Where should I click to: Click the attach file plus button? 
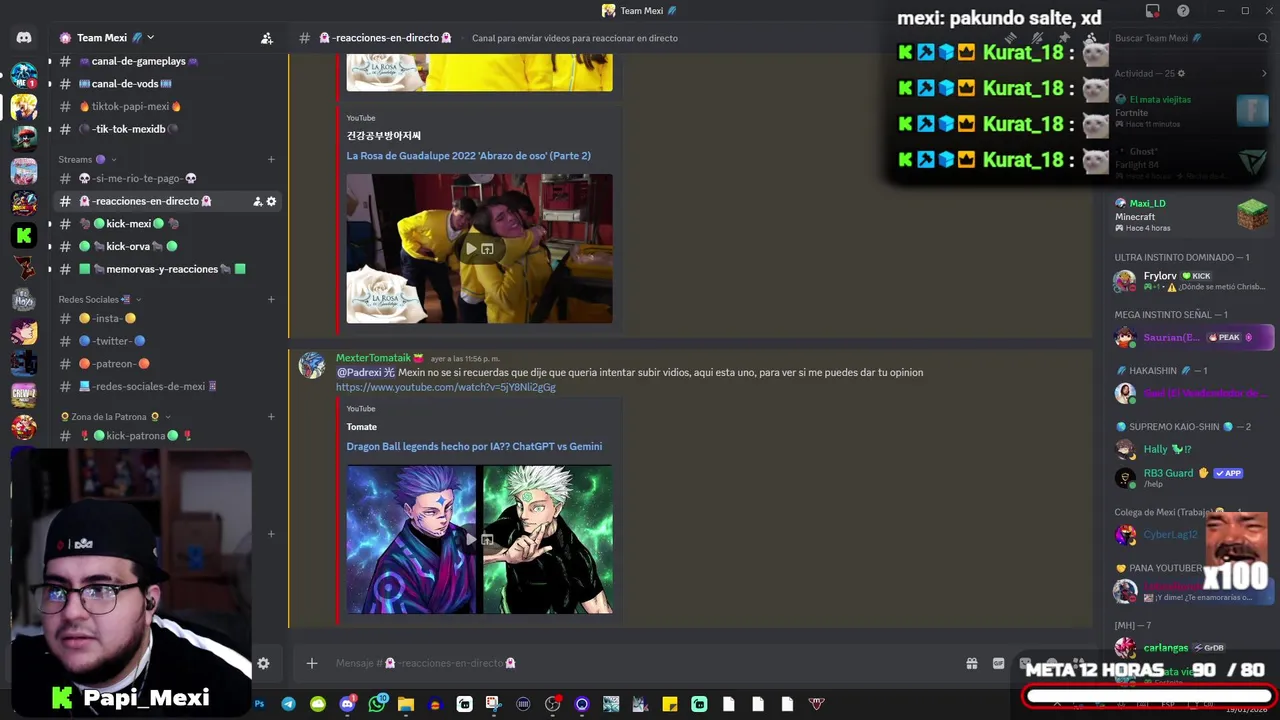coord(312,663)
